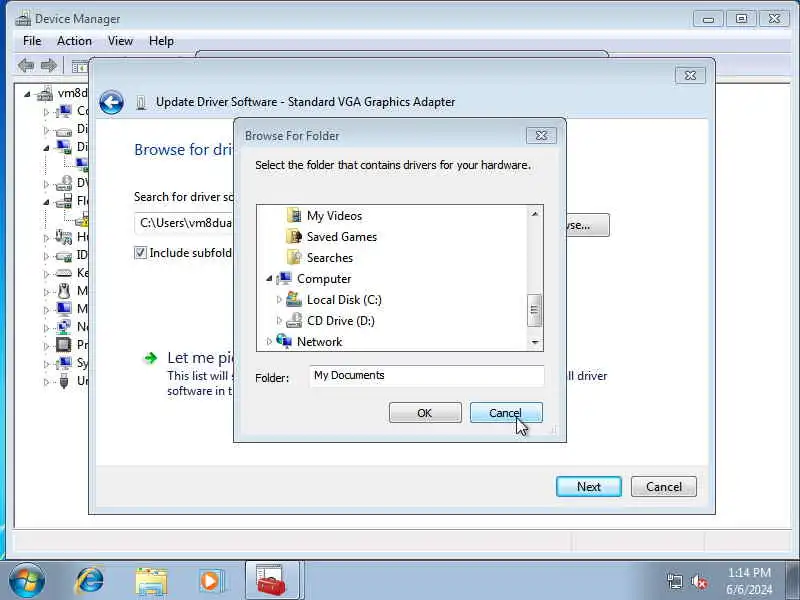
Task: Click the blue back arrow in Update Driver wizard
Action: click(111, 102)
